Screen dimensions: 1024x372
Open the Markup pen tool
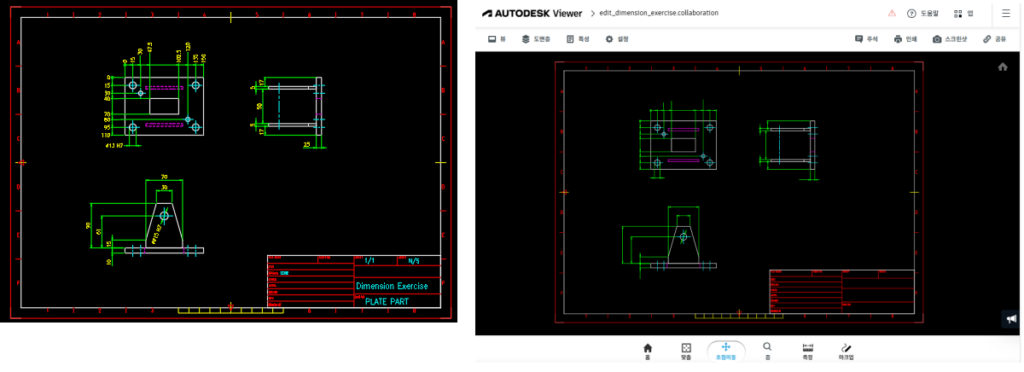point(846,350)
